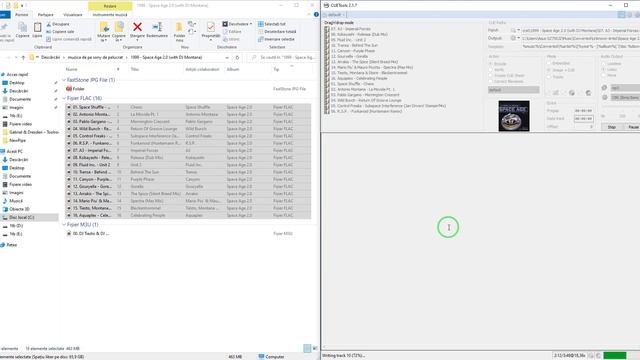Switch to Partajare ribbon tab
Image resolution: width=640 pixels, height=360 pixels.
[x=45, y=15]
